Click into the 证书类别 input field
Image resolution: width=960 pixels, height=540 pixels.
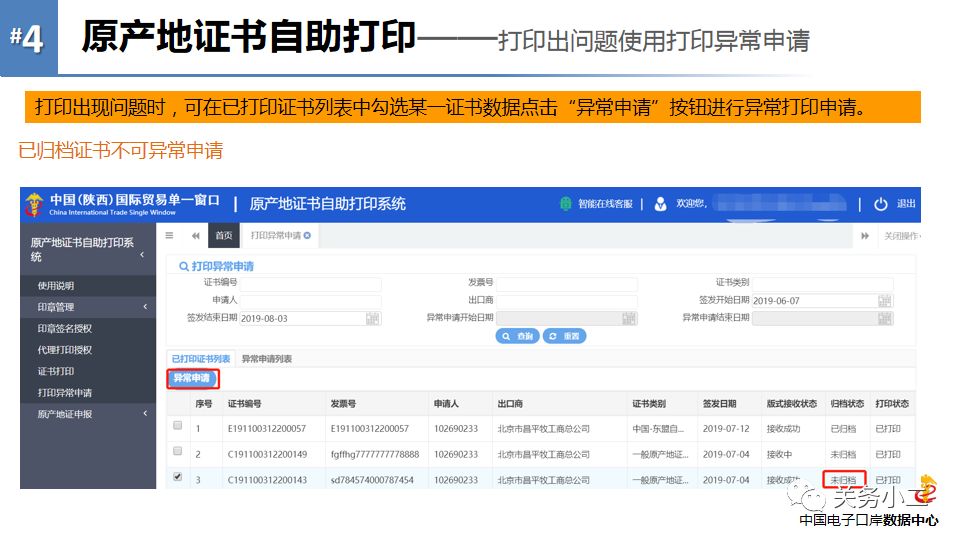822,283
